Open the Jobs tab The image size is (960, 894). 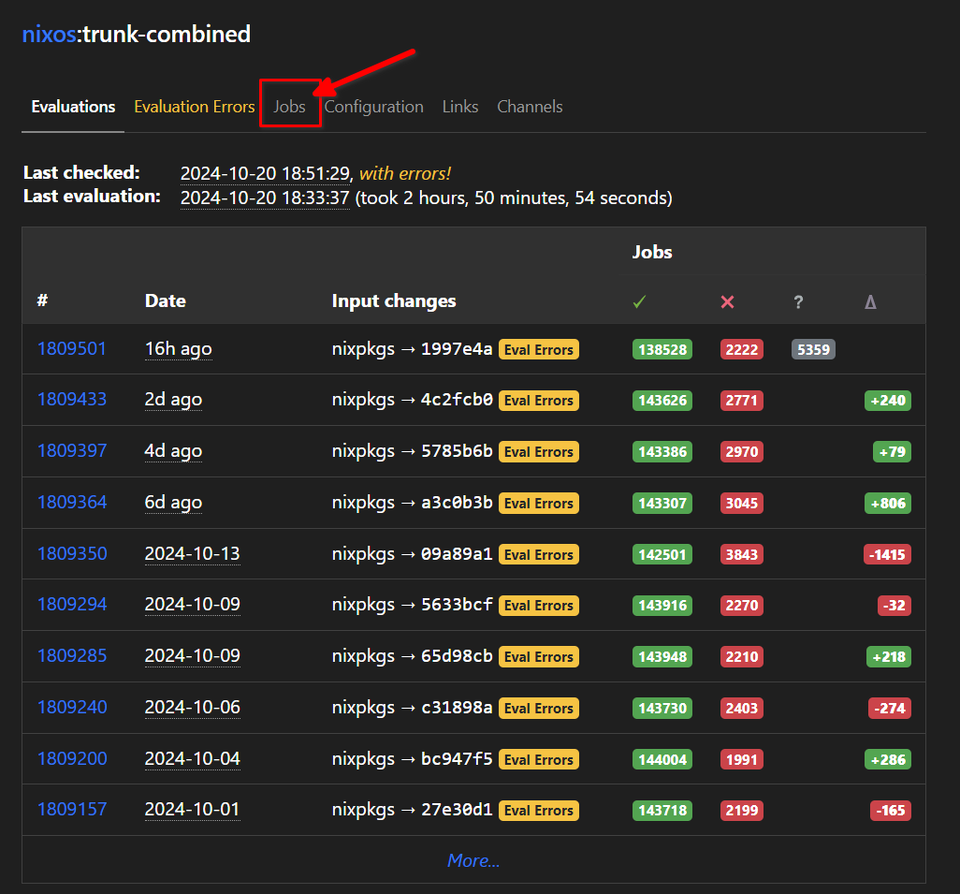(290, 107)
